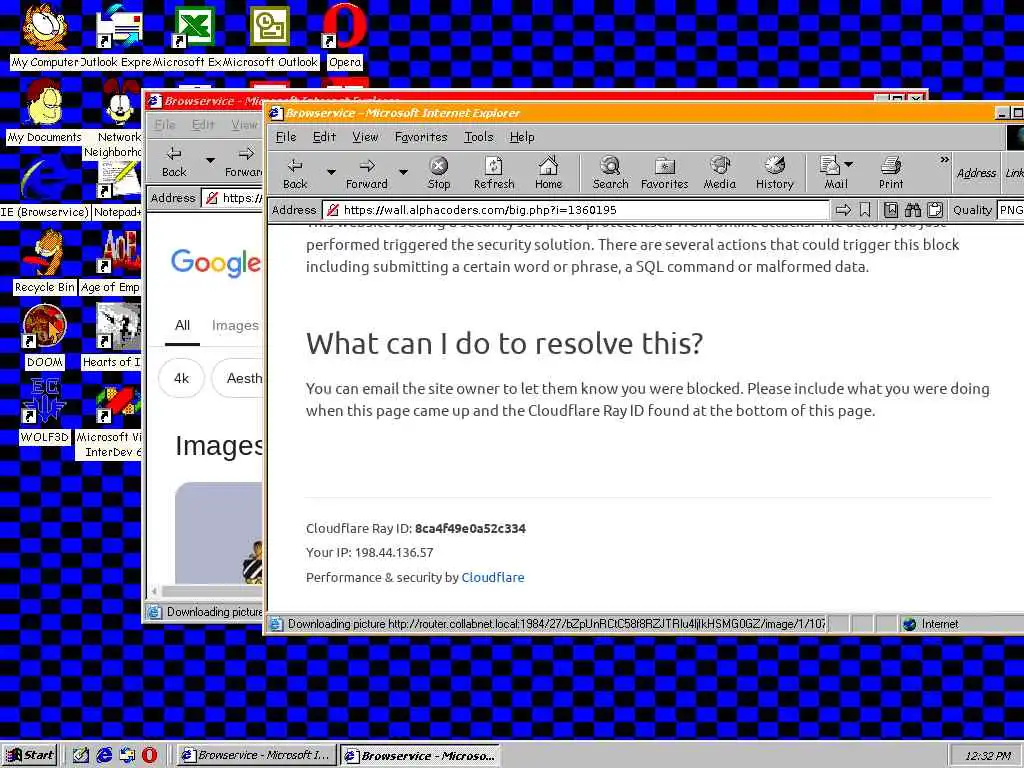Viewport: 1024px width, 768px height.
Task: Open the Quality PNG dropdown
Action: tap(1011, 210)
